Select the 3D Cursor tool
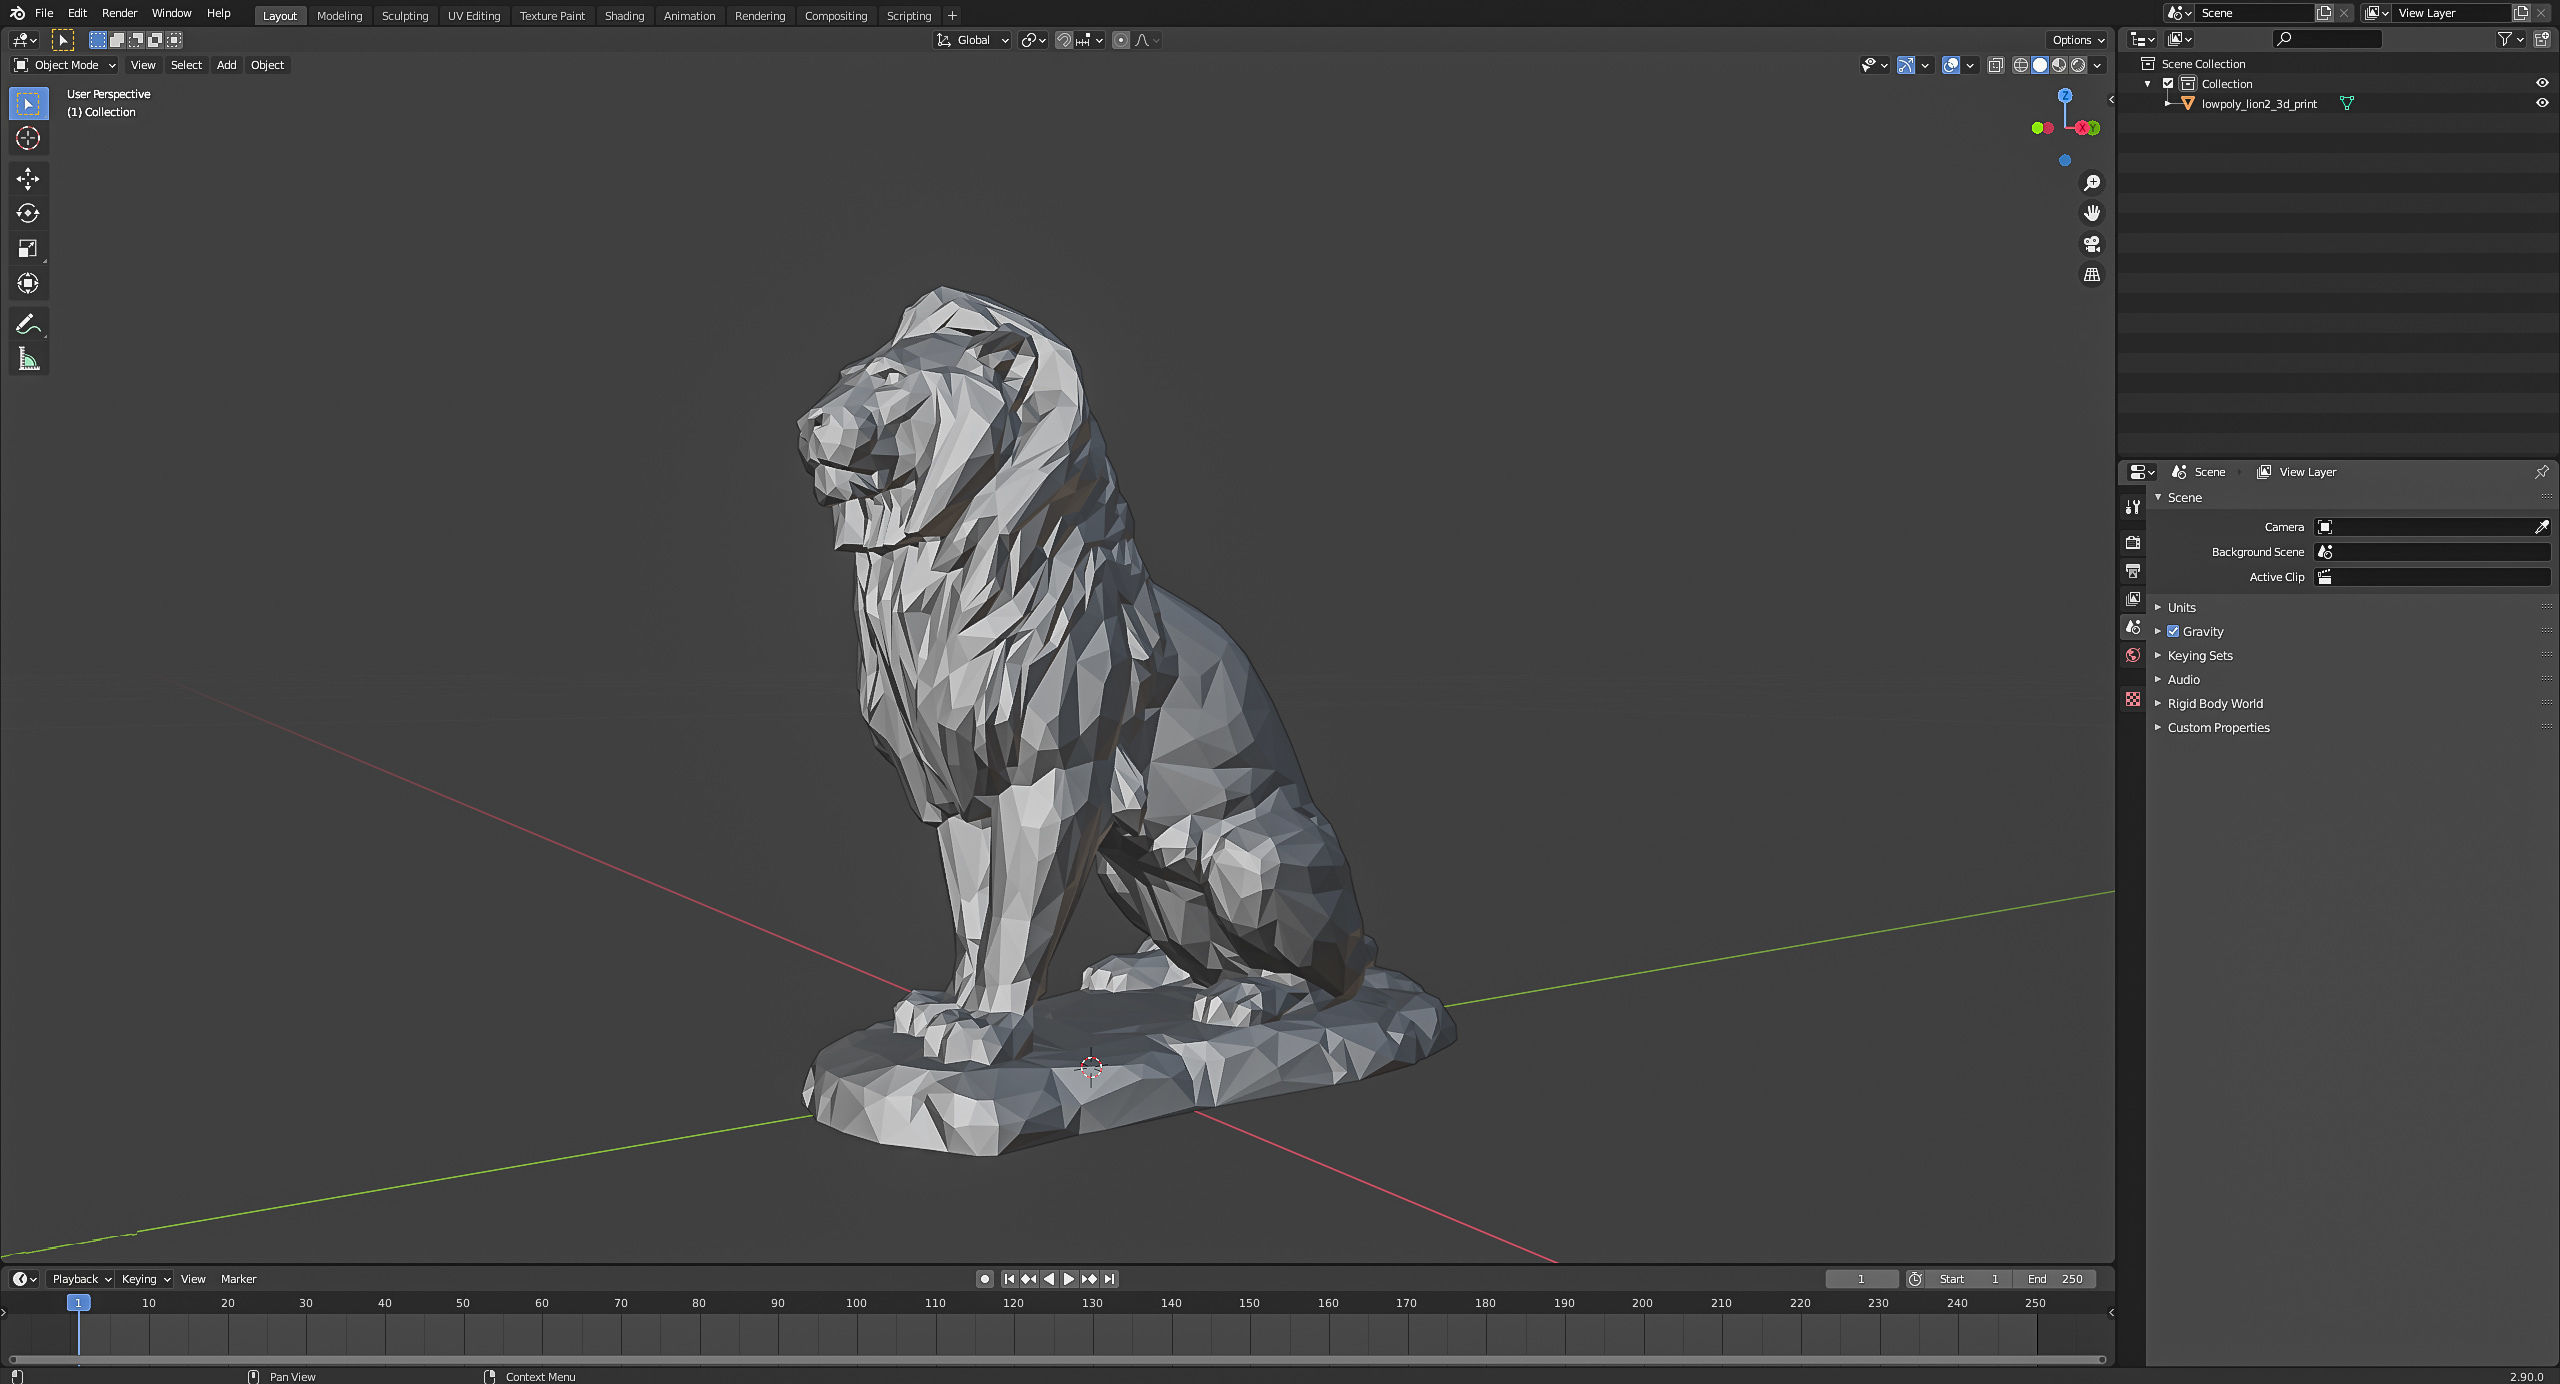 point(28,138)
